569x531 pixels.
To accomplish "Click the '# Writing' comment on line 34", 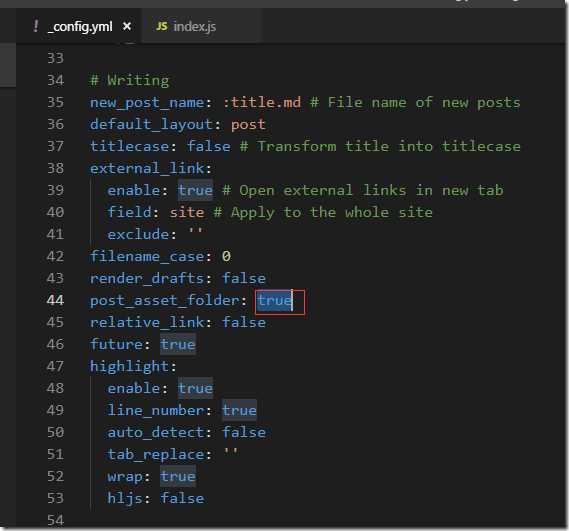I will tap(130, 80).
